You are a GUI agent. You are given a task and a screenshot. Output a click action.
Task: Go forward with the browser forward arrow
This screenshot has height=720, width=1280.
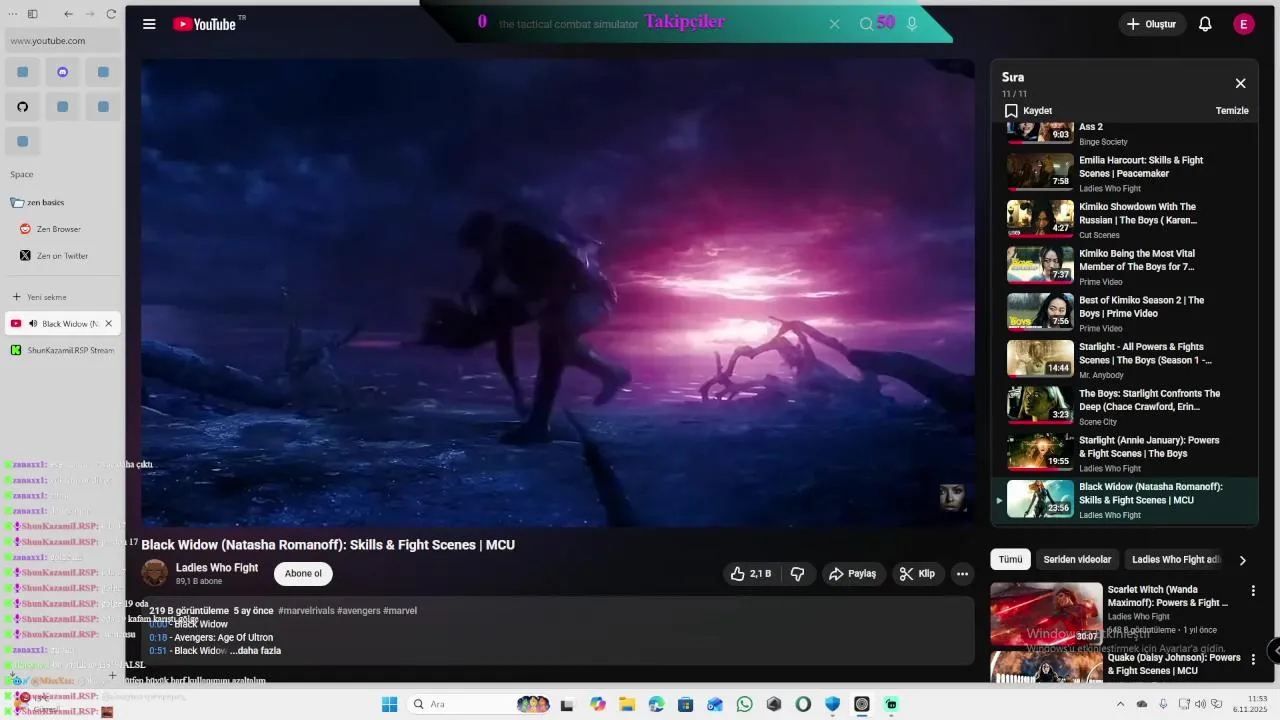coord(90,14)
